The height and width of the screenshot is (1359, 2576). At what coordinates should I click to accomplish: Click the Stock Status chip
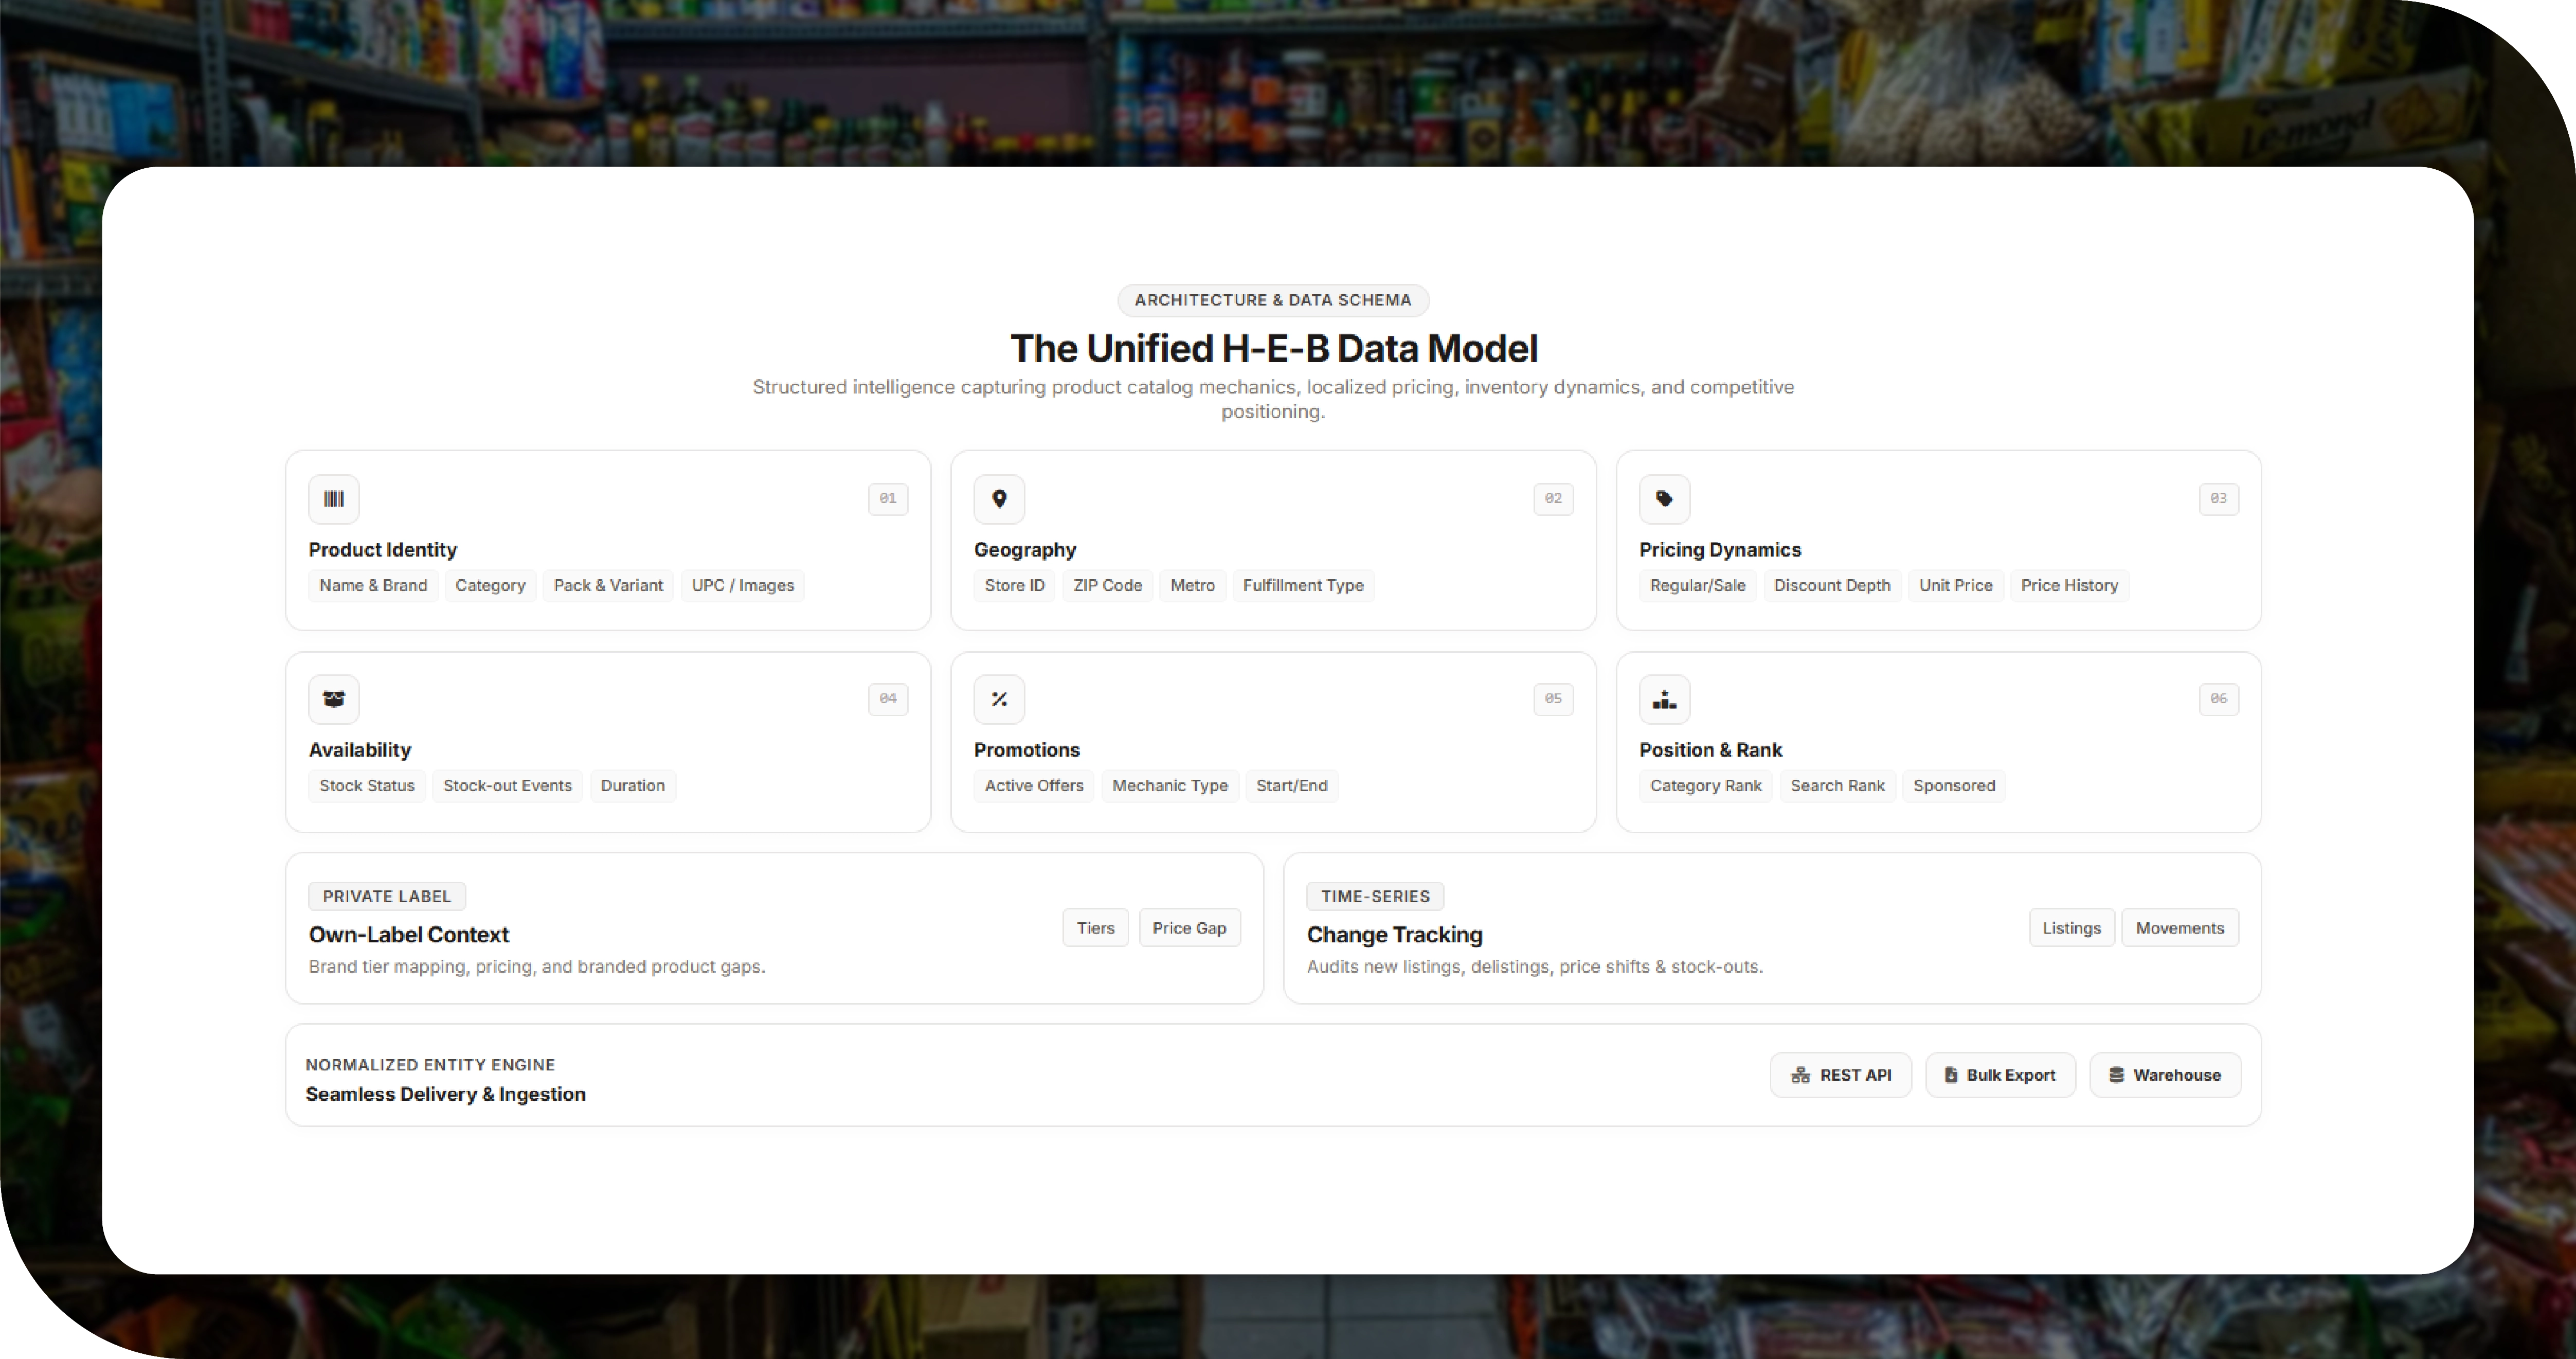[367, 786]
